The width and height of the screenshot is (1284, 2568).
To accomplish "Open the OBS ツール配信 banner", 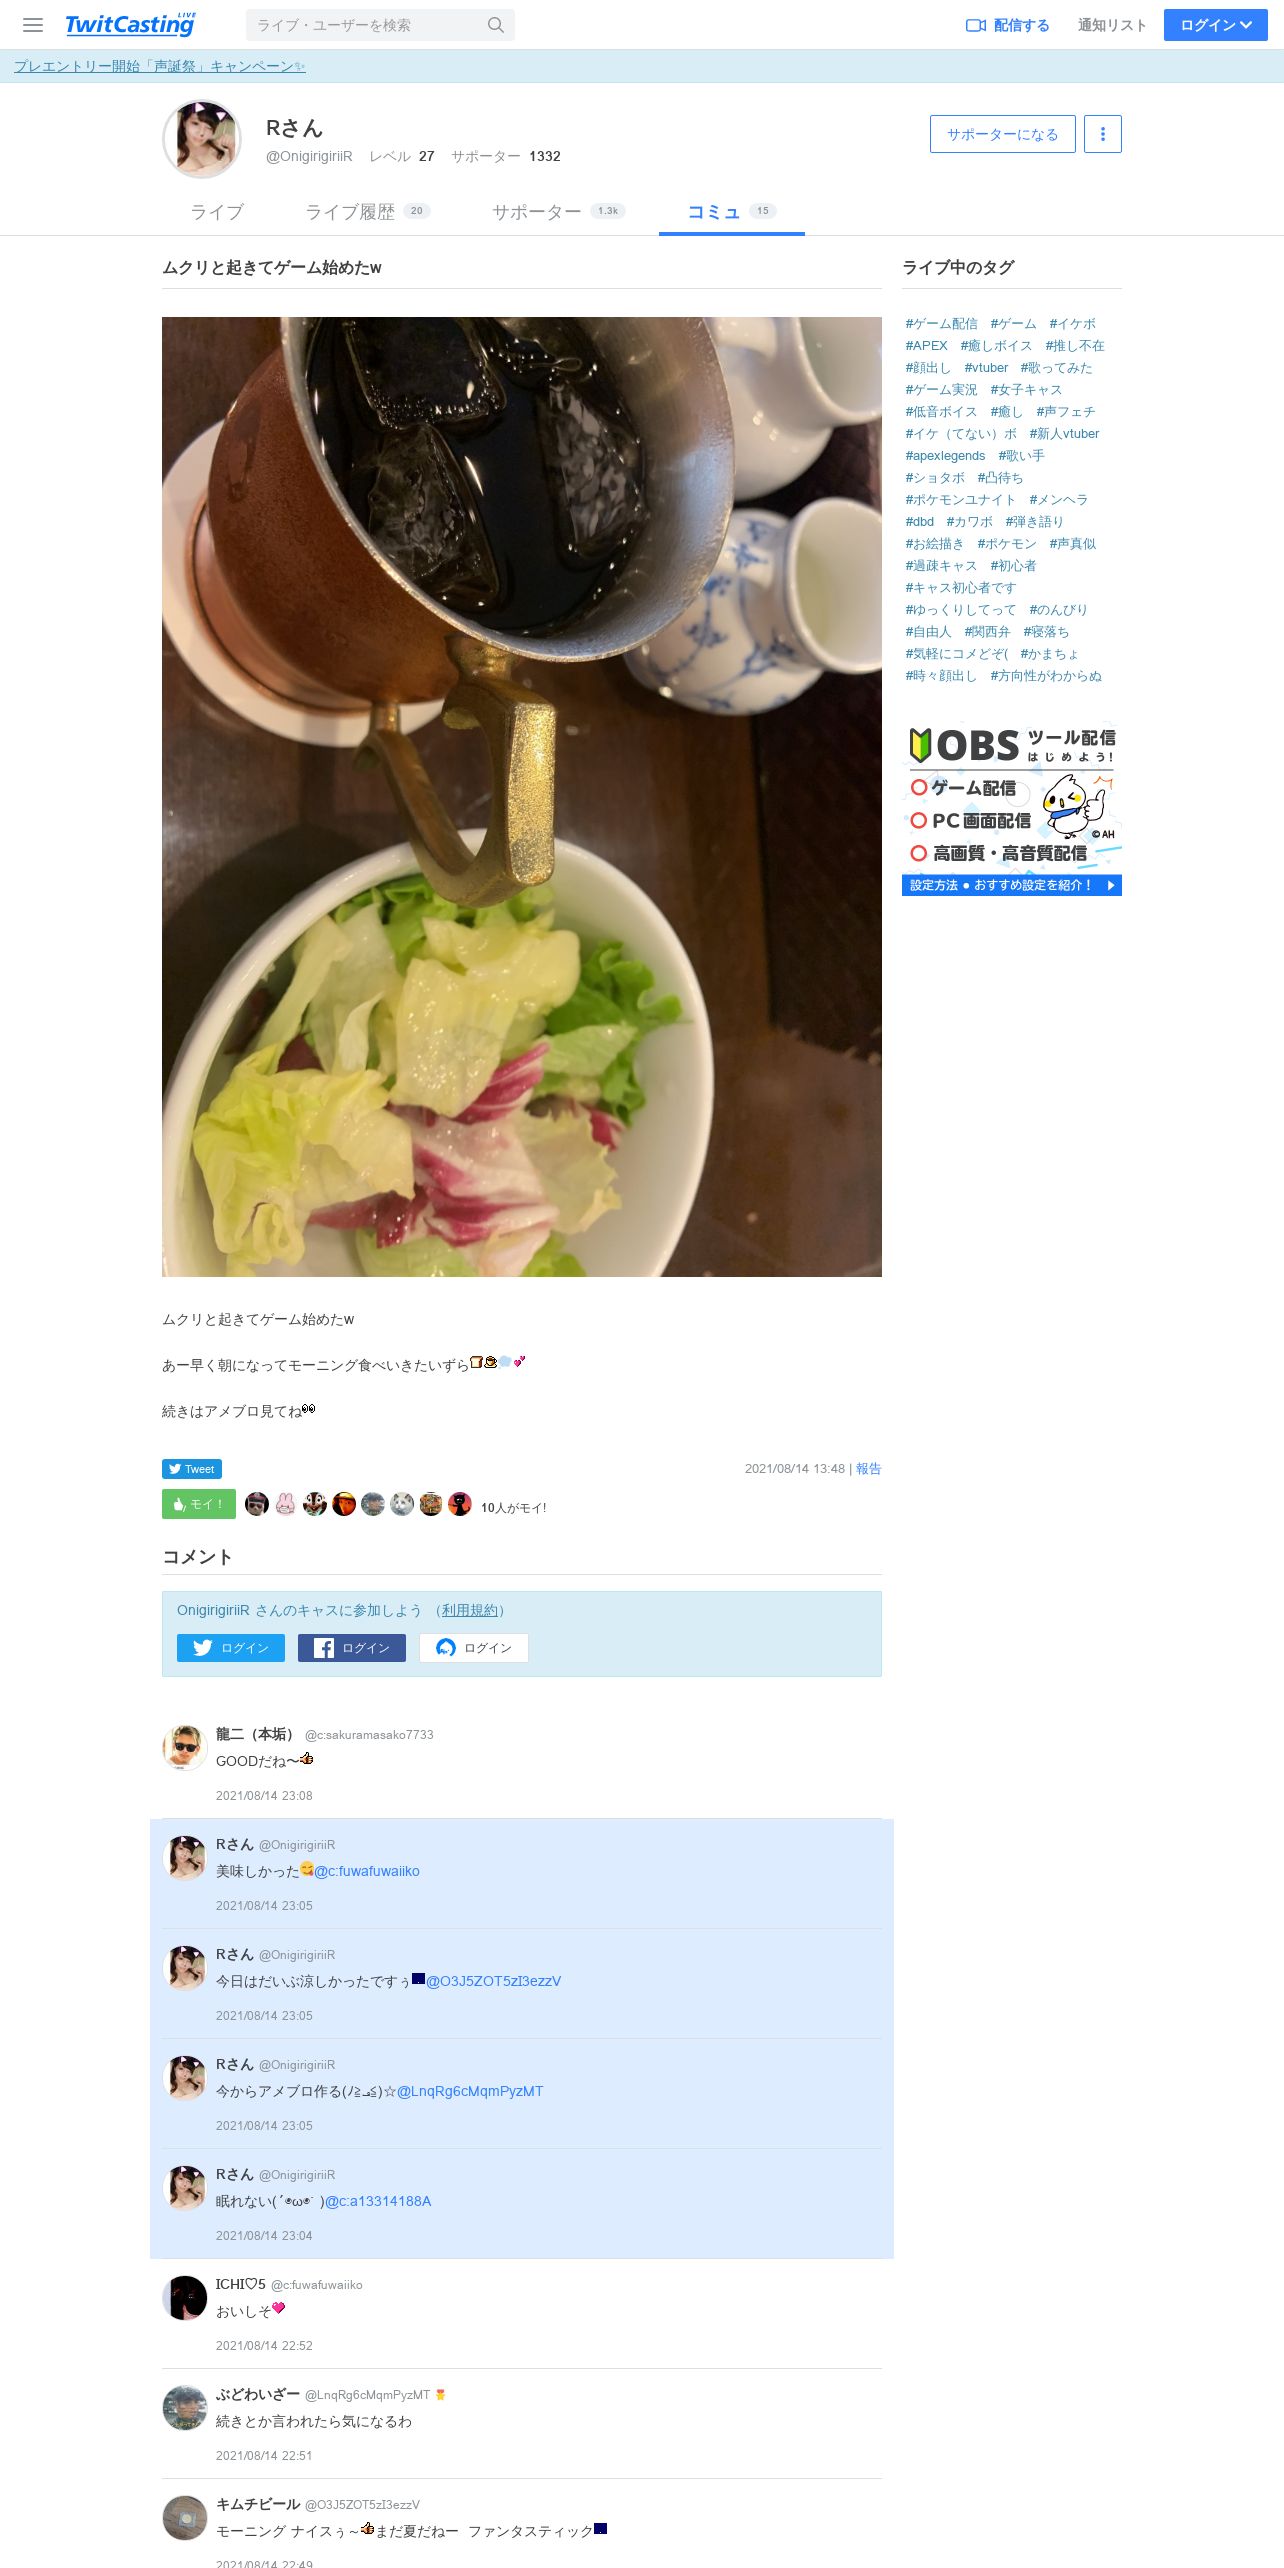I will tap(1012, 809).
